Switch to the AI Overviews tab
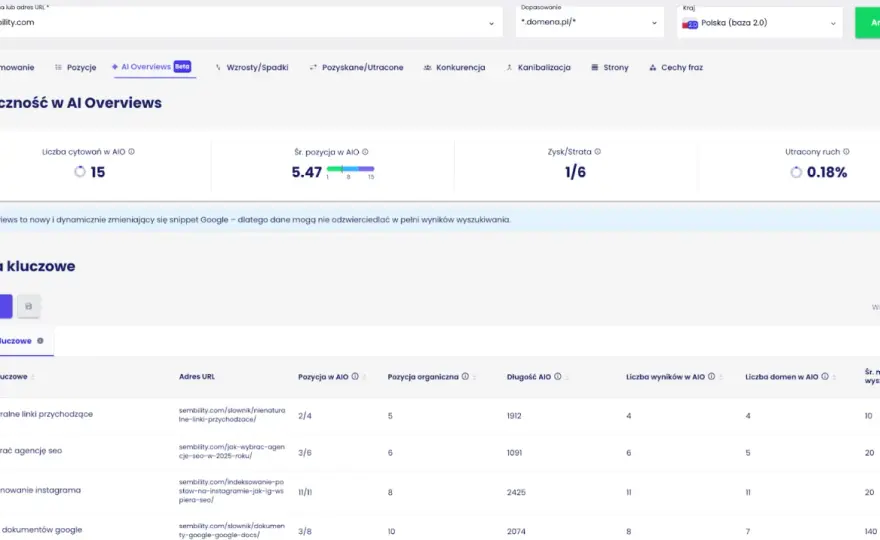This screenshot has width=880, height=540. click(152, 67)
